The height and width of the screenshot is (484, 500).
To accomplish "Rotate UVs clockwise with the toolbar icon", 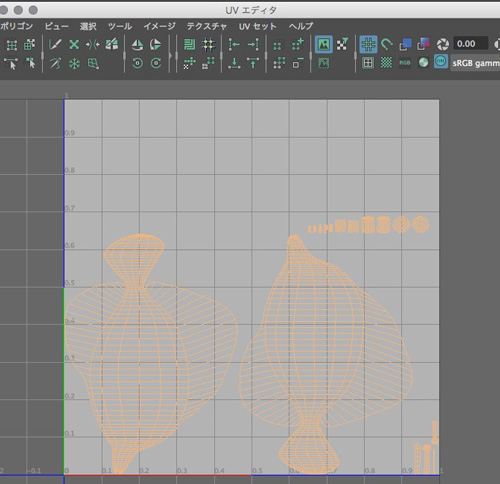I will coord(156,63).
